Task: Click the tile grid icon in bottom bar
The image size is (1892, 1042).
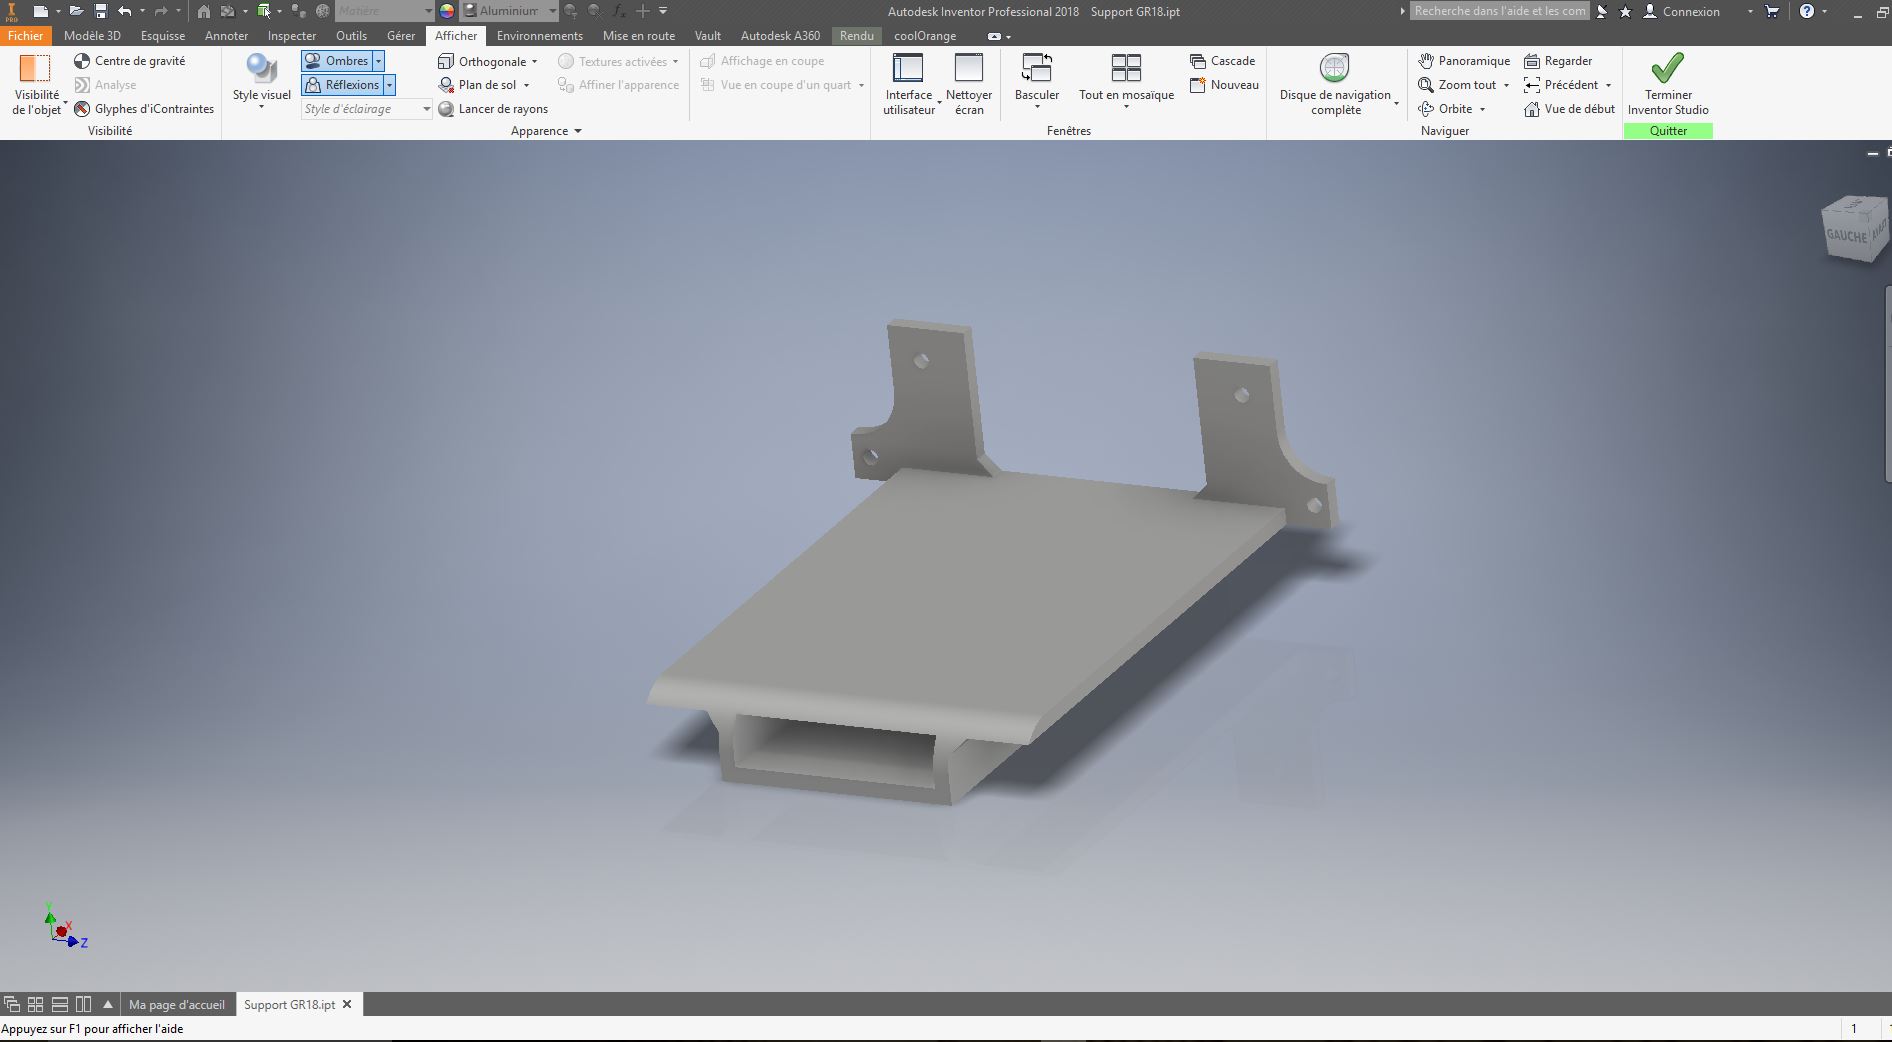Action: tap(36, 1004)
